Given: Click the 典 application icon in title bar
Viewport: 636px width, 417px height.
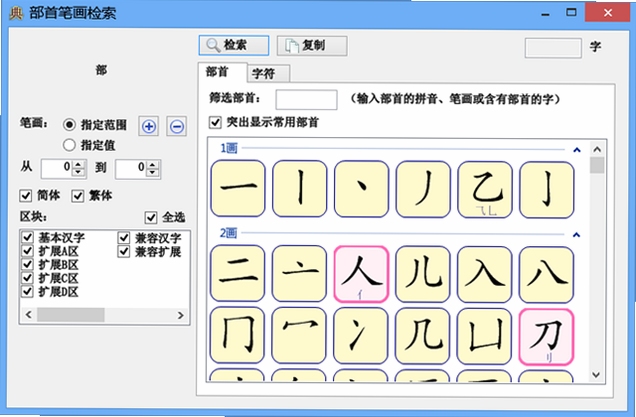Looking at the screenshot, I should [16, 14].
